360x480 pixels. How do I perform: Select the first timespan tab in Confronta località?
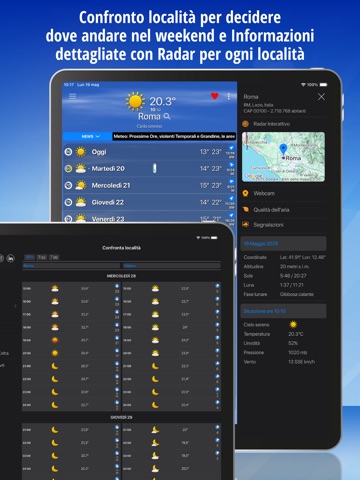click(x=30, y=257)
